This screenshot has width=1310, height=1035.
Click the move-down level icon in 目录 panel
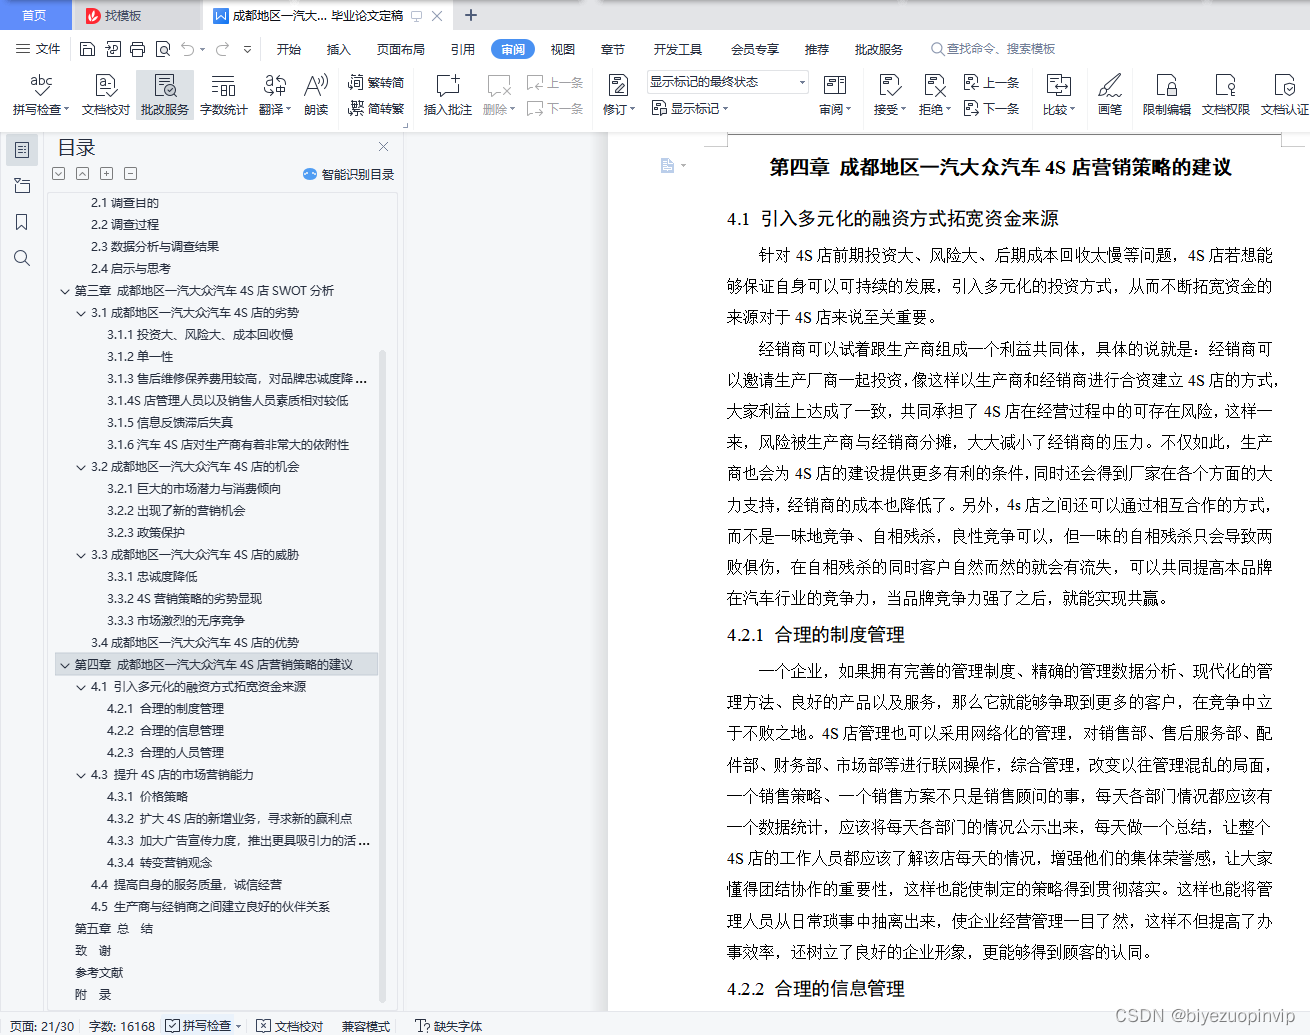coord(59,173)
